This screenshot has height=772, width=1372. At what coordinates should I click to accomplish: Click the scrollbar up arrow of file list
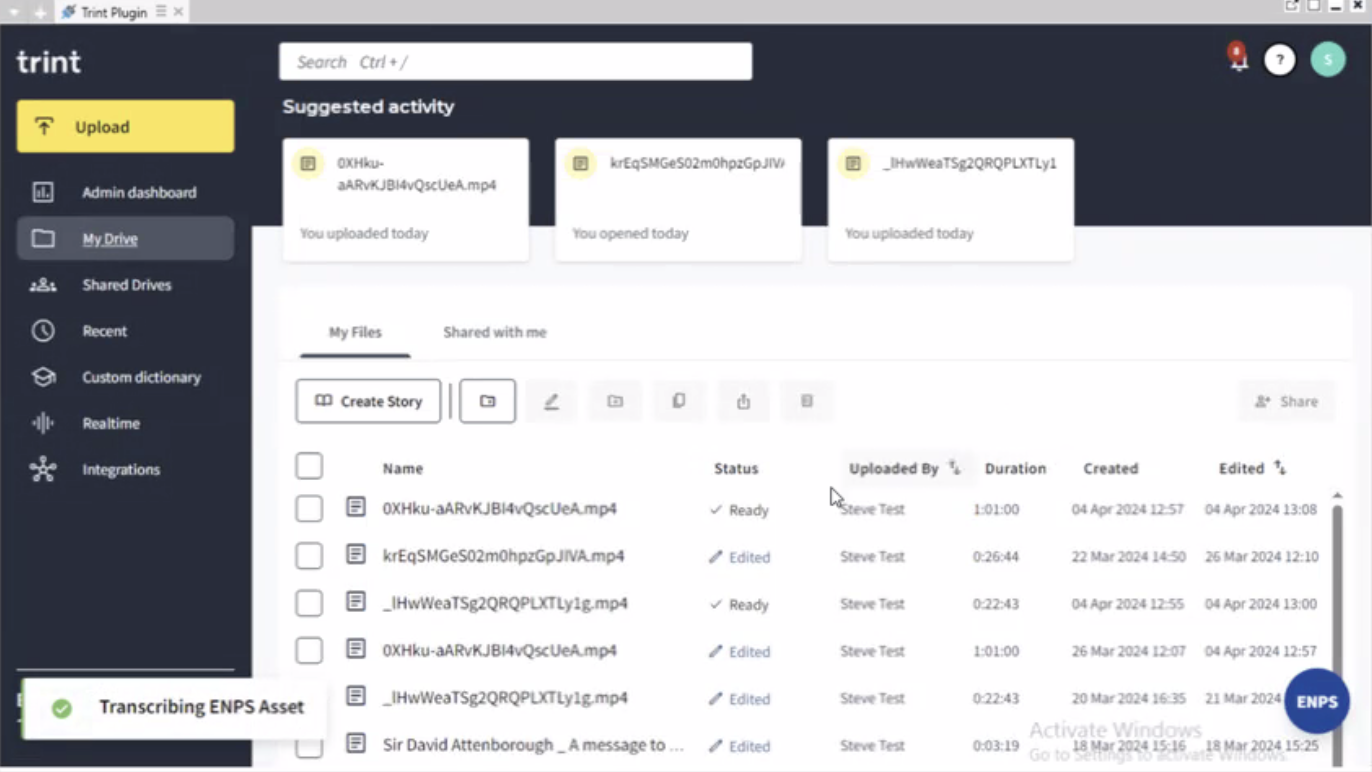coord(1338,495)
